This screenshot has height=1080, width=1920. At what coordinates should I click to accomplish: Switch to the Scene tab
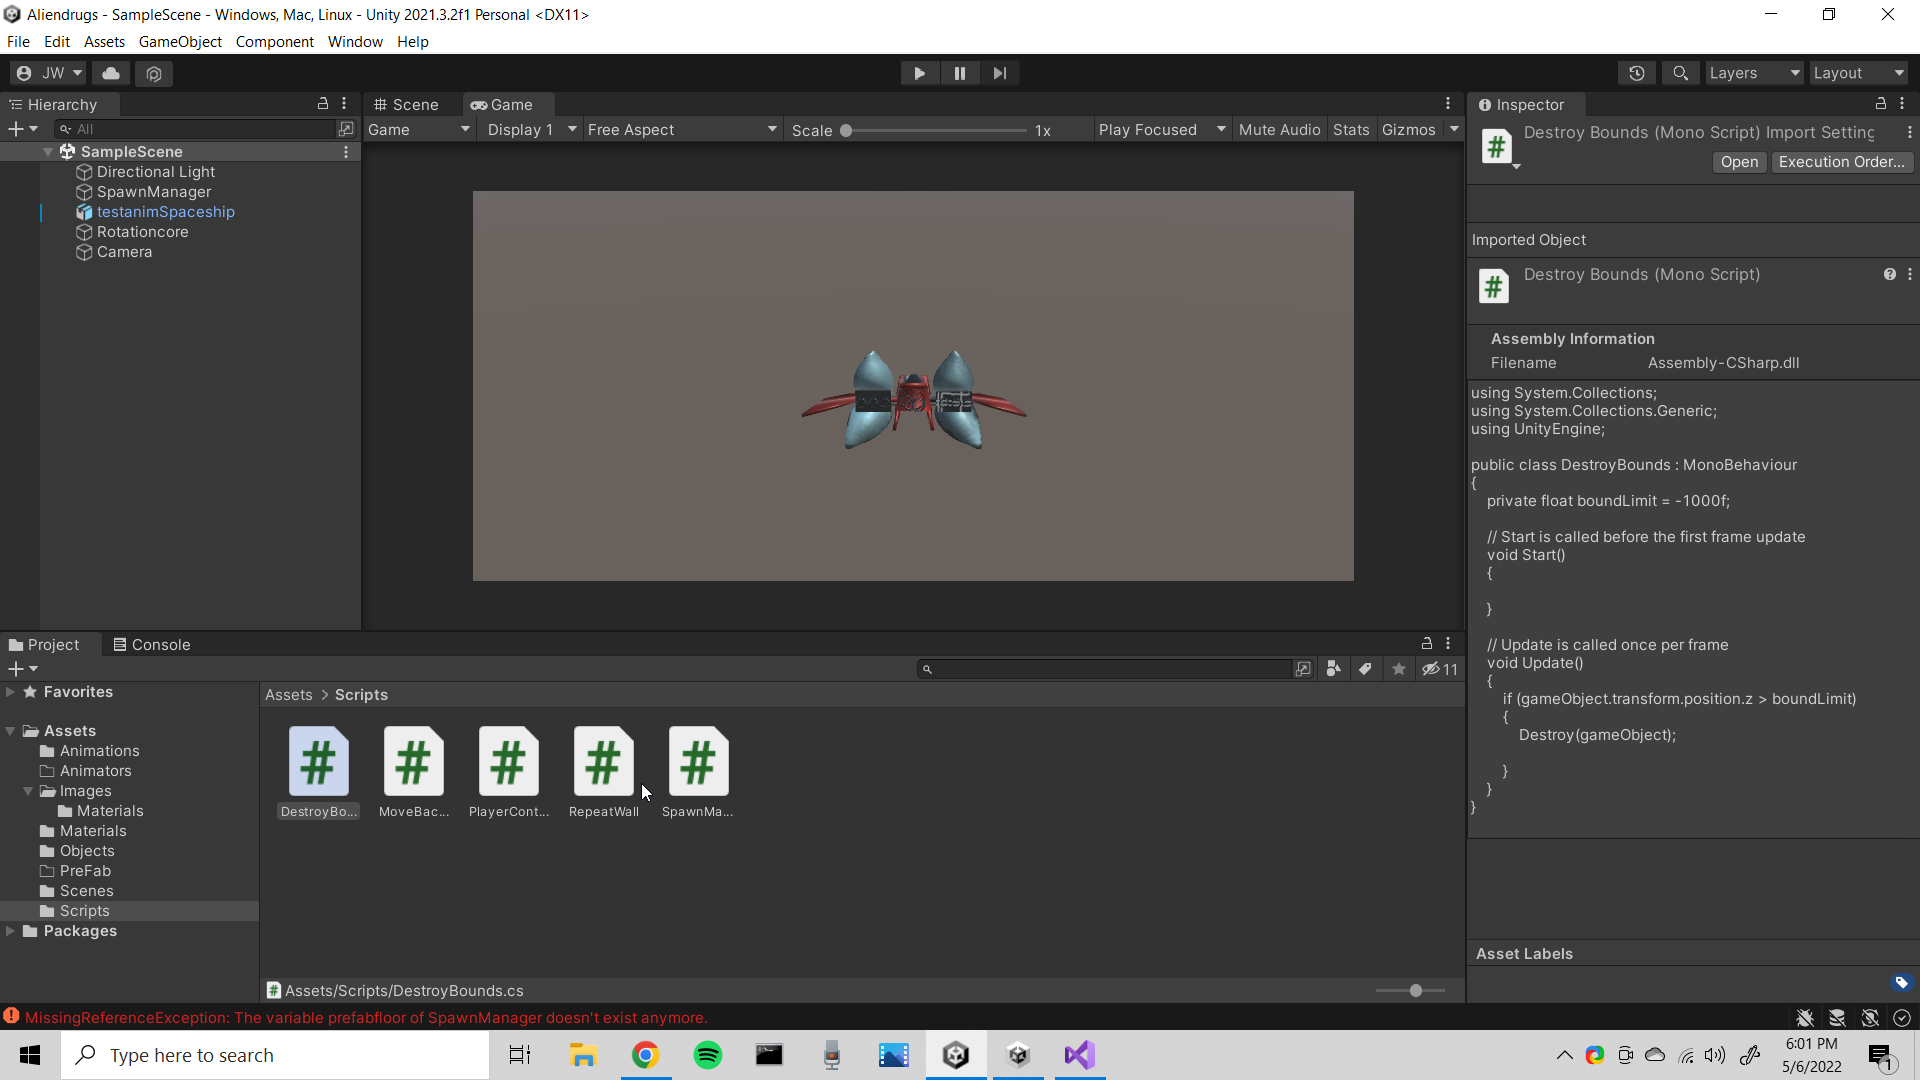[x=406, y=105]
